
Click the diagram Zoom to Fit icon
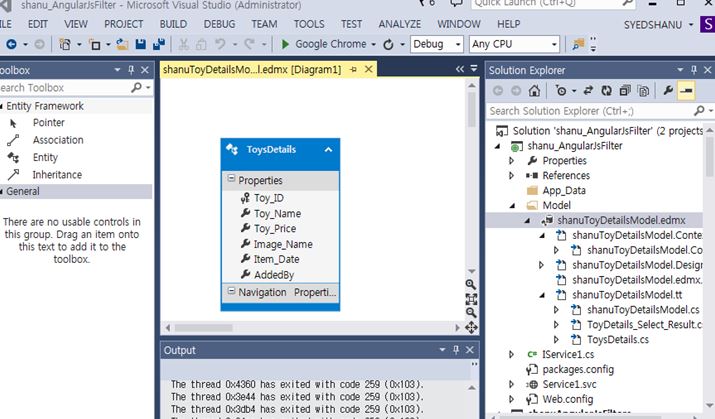point(471,299)
